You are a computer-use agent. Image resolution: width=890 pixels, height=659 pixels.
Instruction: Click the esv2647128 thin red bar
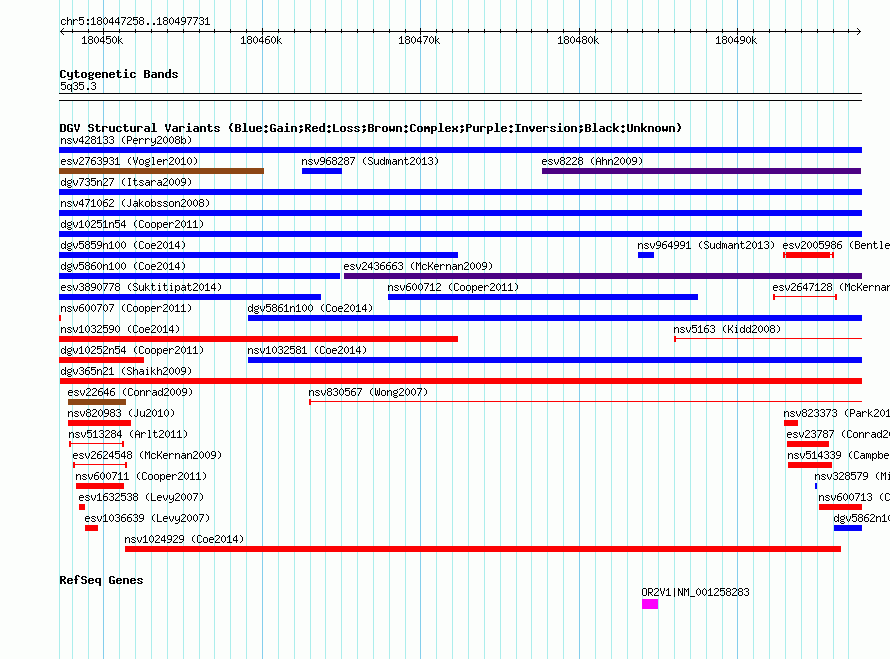[x=805, y=297]
